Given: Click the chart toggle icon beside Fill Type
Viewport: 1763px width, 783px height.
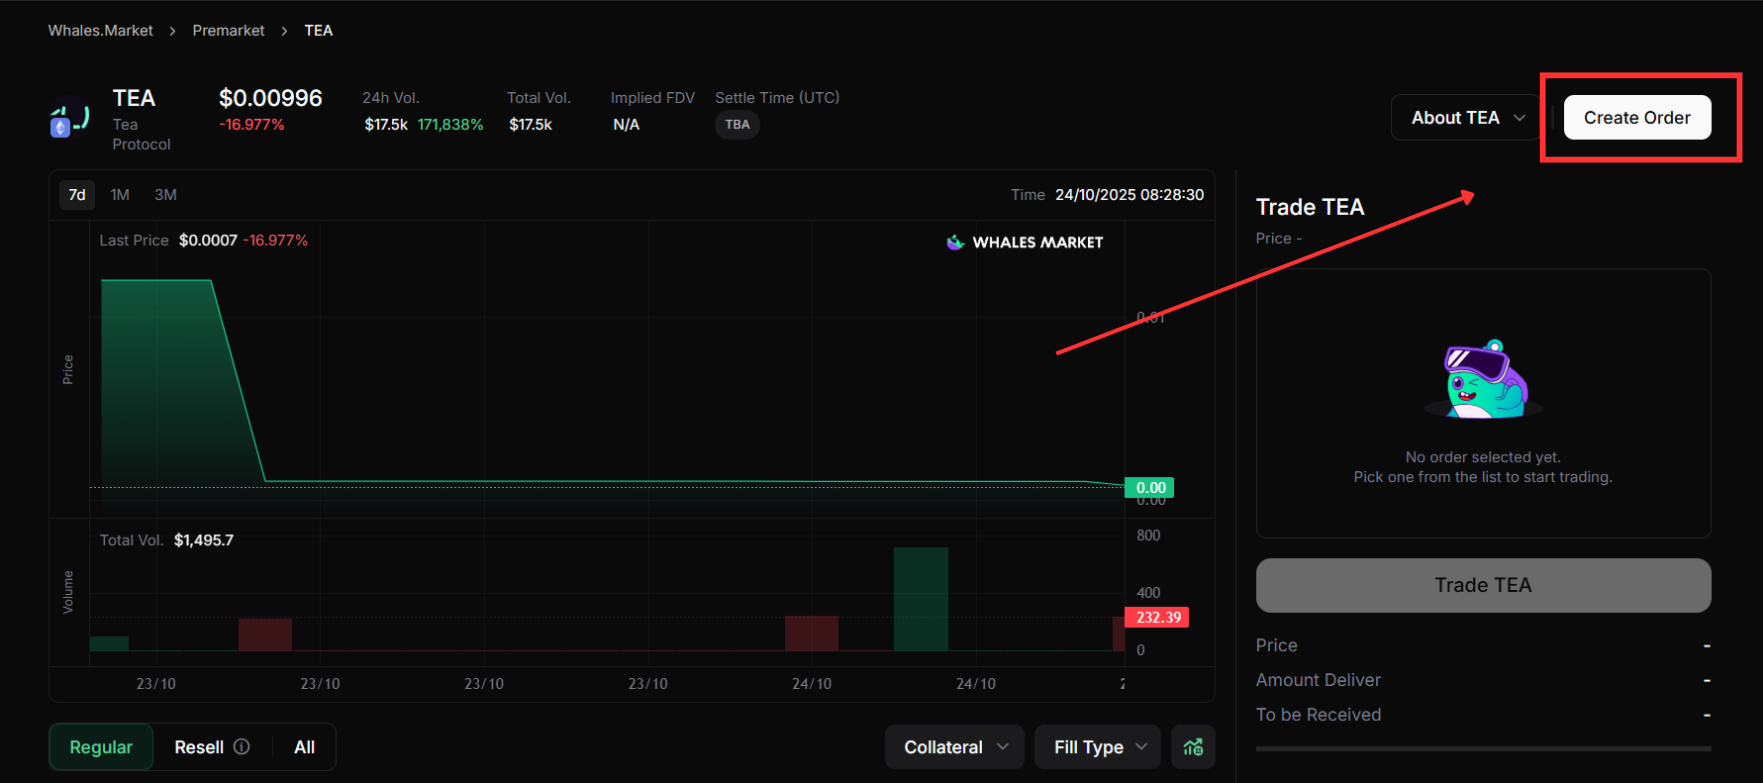Looking at the screenshot, I should pyautogui.click(x=1193, y=747).
